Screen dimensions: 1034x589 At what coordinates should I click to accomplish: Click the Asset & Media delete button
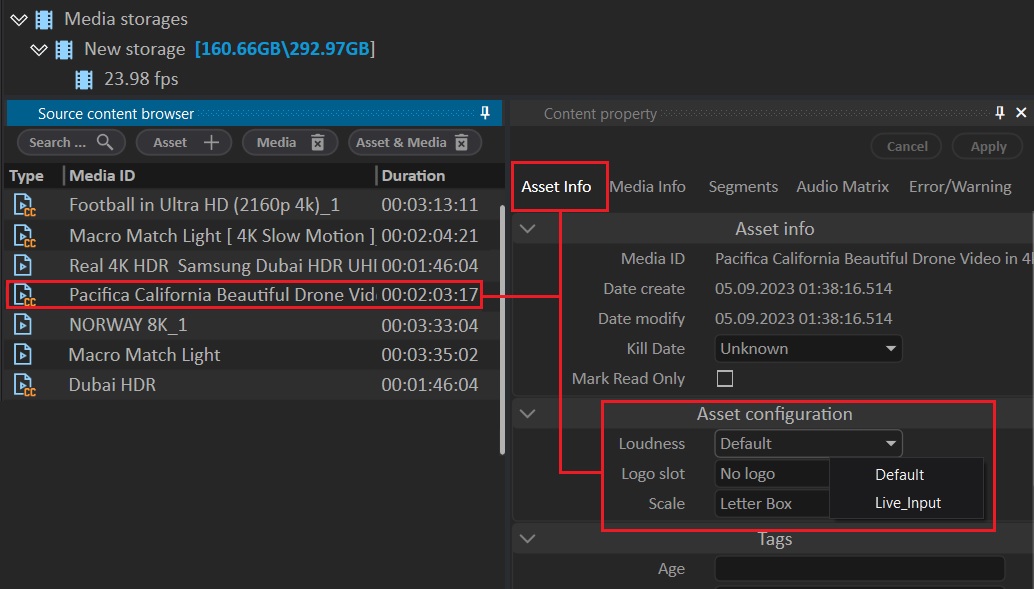(x=415, y=142)
